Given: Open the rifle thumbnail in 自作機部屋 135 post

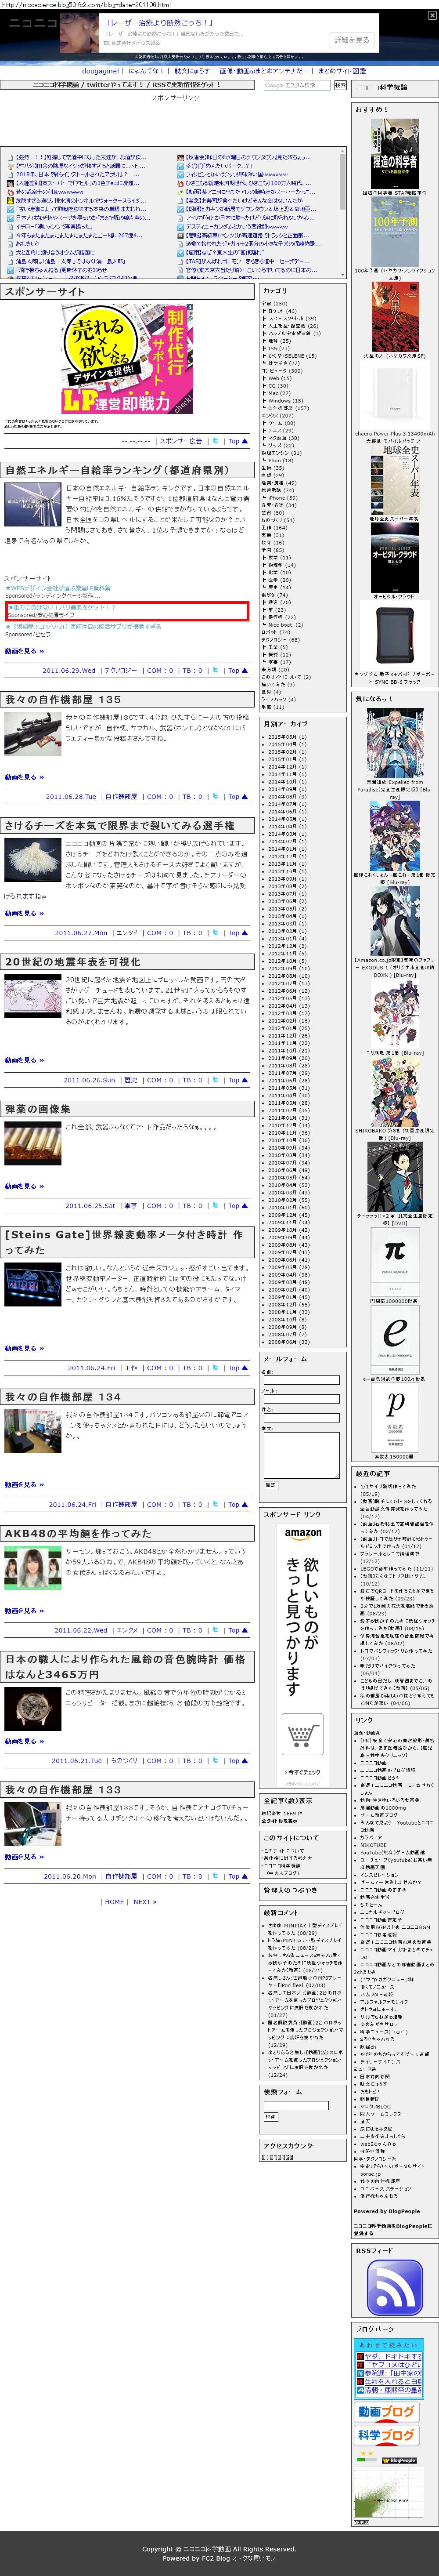Looking at the screenshot, I should [33, 733].
